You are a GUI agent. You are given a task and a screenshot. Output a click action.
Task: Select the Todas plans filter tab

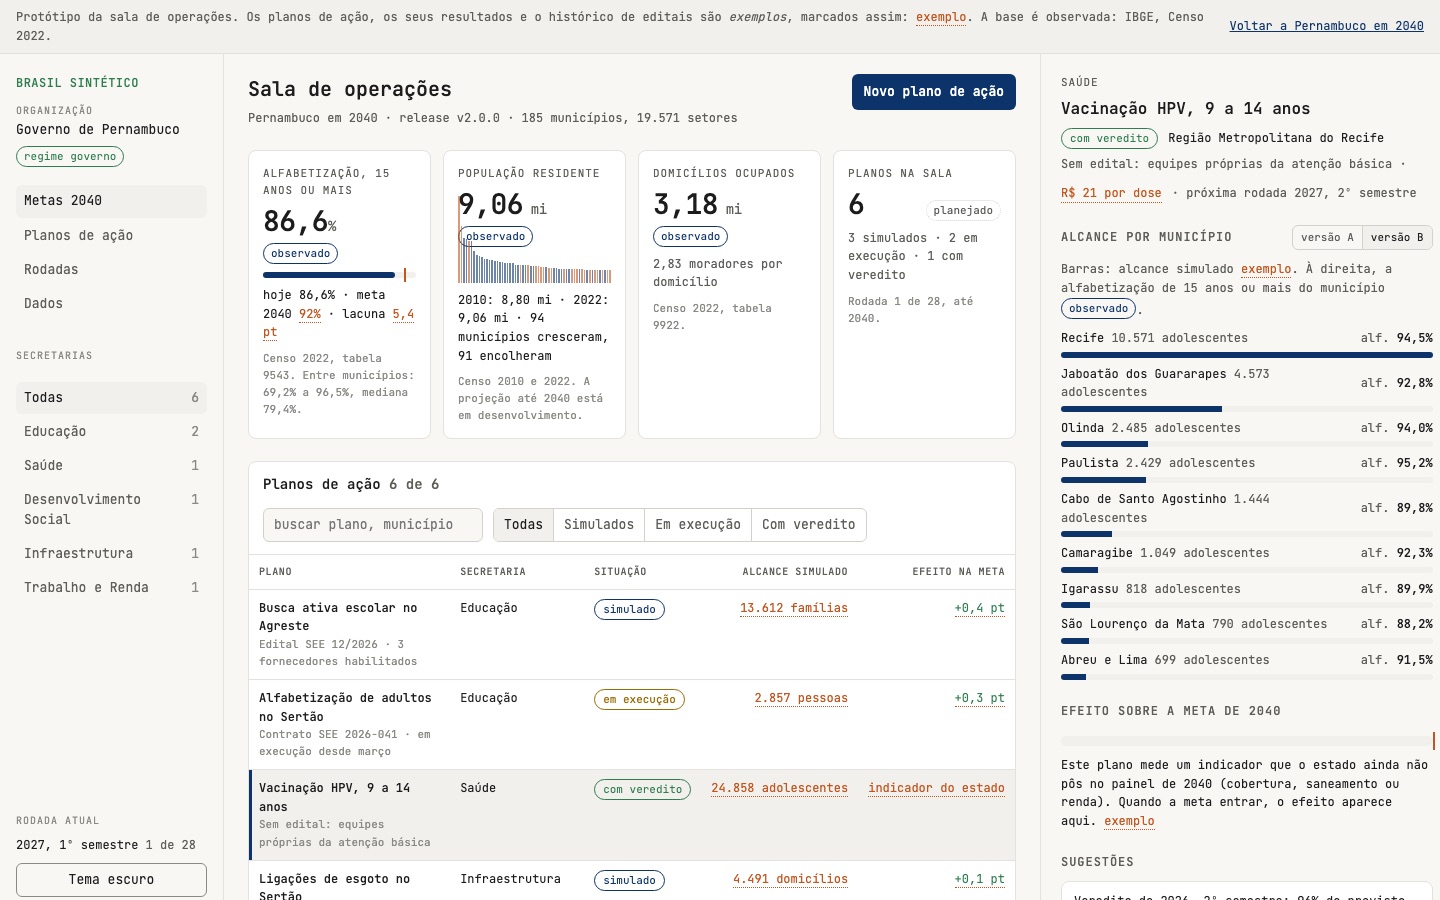(523, 525)
